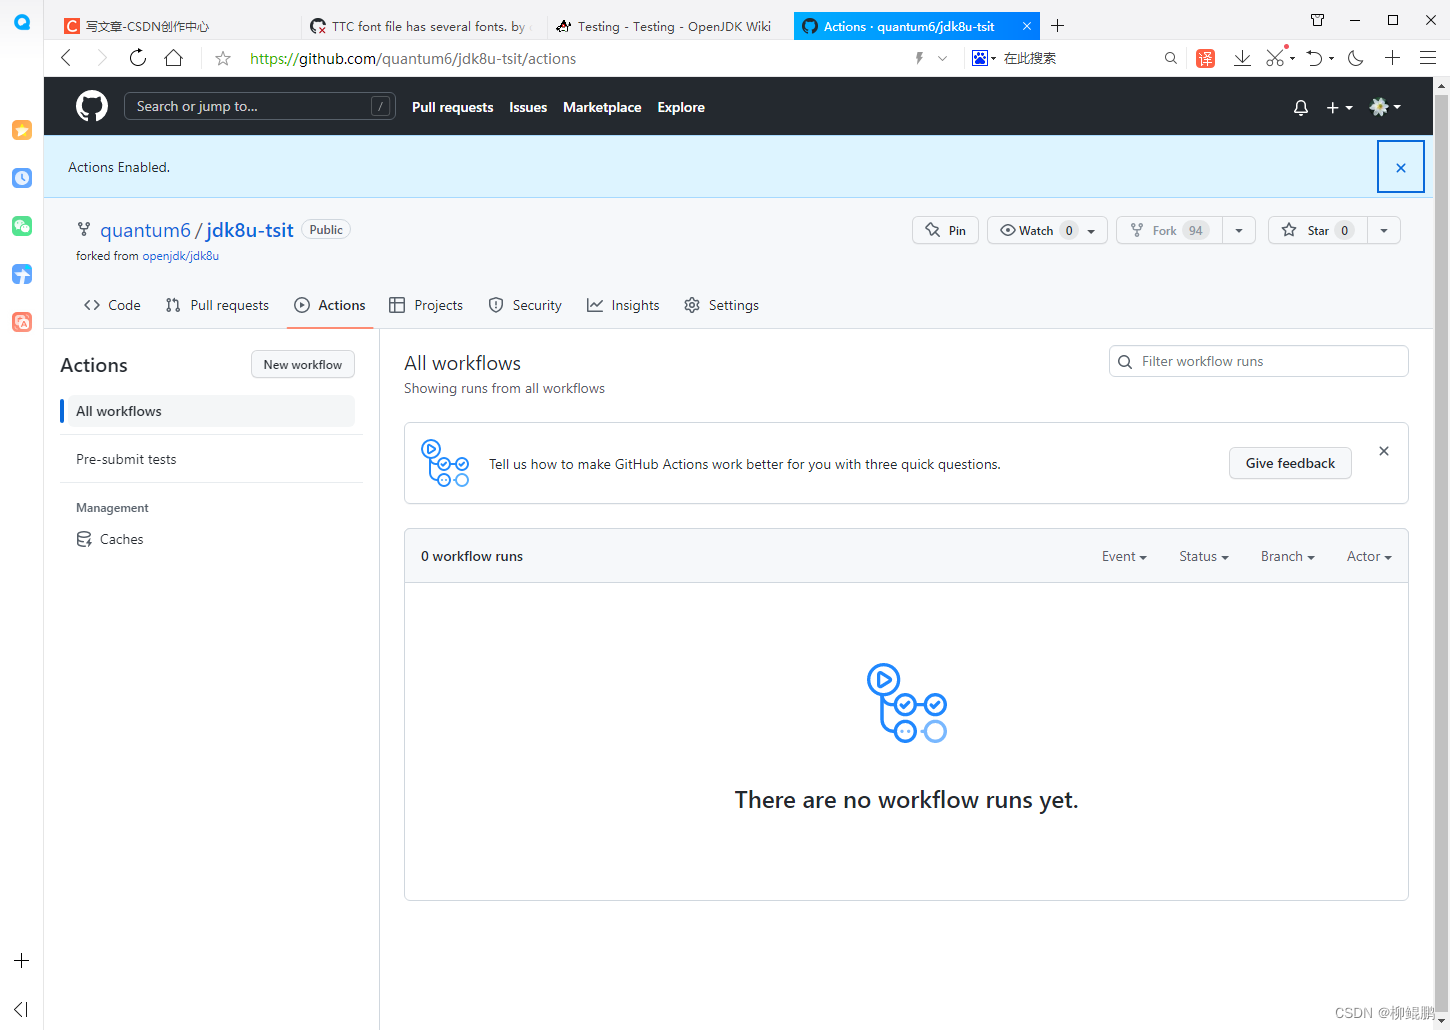Click the clock history sidebar icon

click(22, 178)
